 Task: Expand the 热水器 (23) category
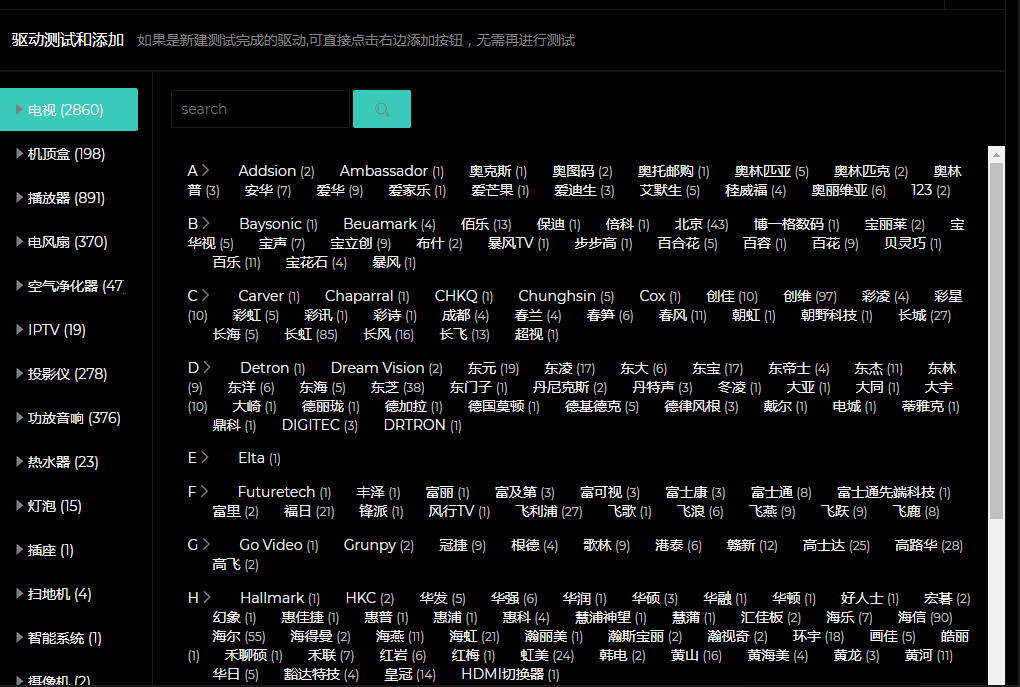63,462
